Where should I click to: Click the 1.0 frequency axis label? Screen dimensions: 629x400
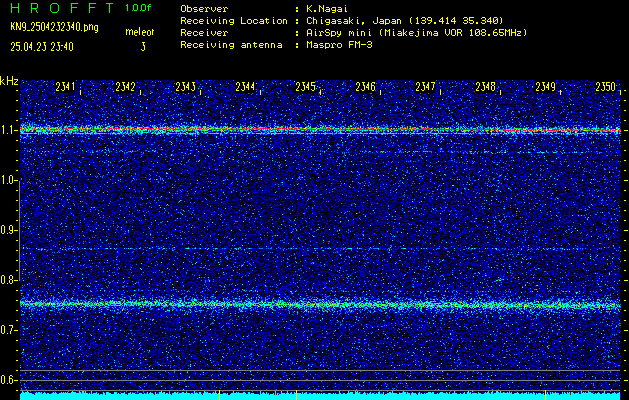coord(8,181)
